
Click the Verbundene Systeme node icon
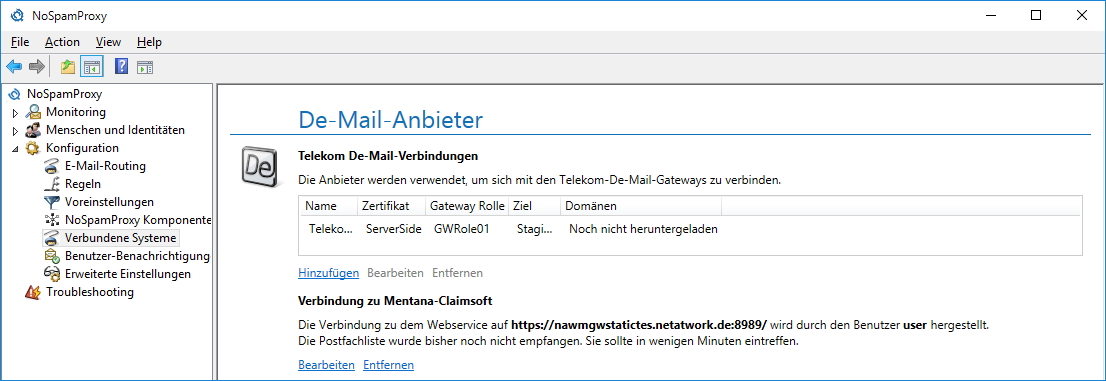point(51,238)
